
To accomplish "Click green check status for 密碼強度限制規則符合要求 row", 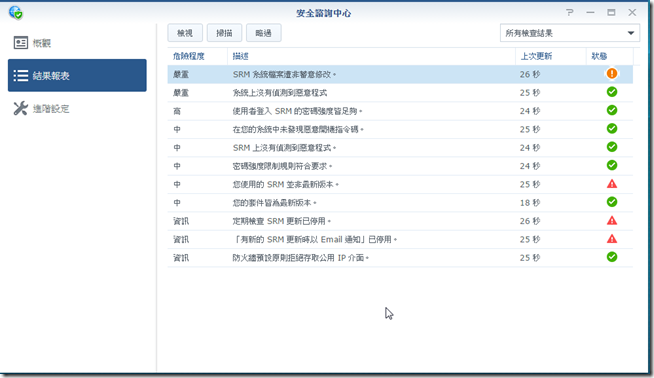I will click(x=612, y=165).
